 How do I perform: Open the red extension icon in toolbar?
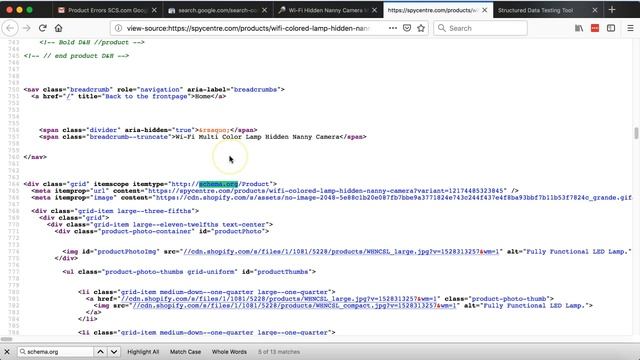click(x=595, y=28)
